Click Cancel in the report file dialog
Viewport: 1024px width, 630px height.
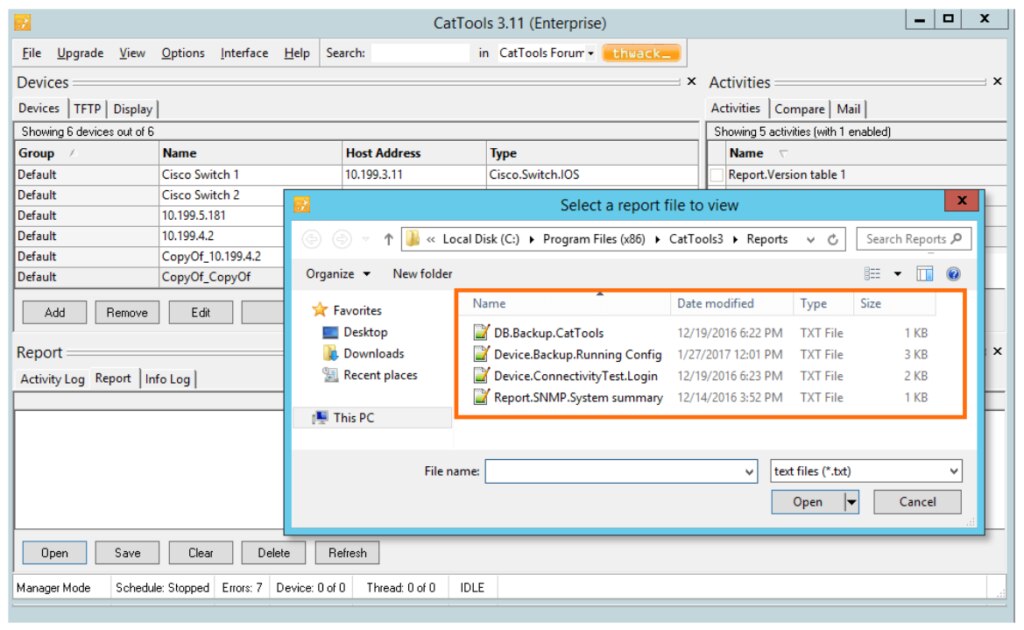tap(916, 501)
